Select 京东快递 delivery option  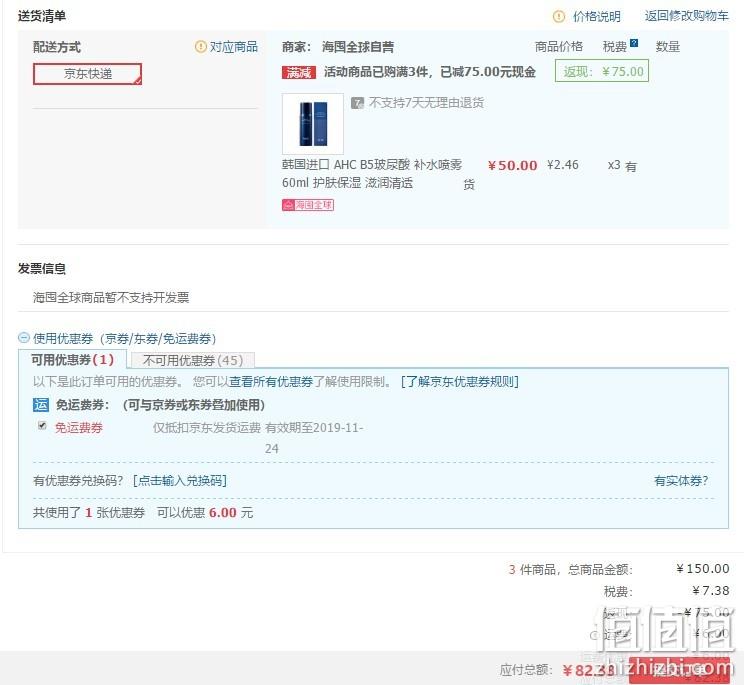click(87, 74)
